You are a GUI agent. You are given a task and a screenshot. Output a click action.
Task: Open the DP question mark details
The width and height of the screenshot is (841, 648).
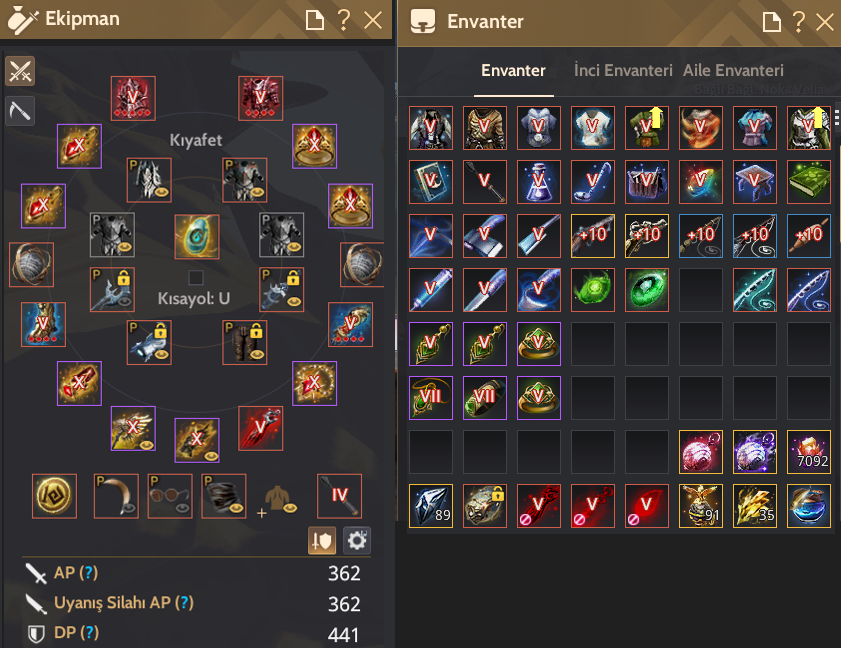(90, 633)
